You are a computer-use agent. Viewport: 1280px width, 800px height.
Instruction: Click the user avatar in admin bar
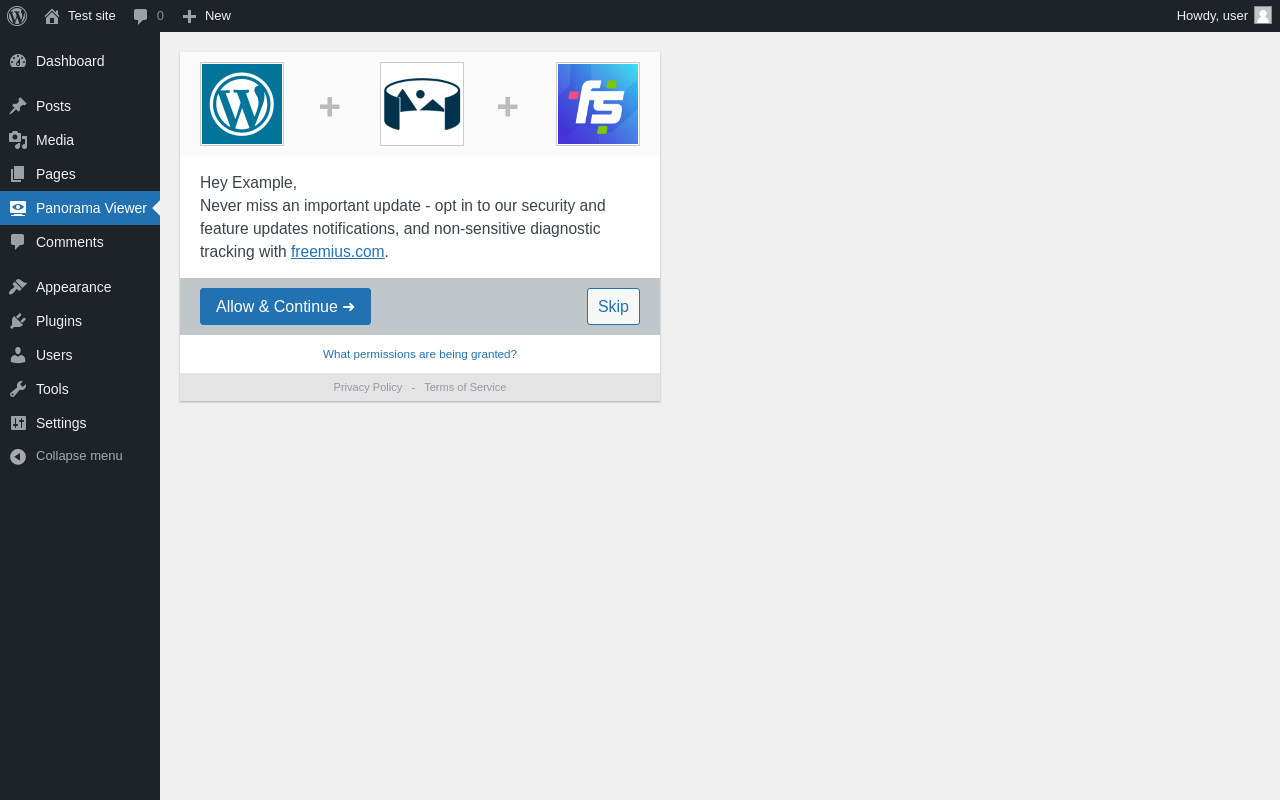1263,15
